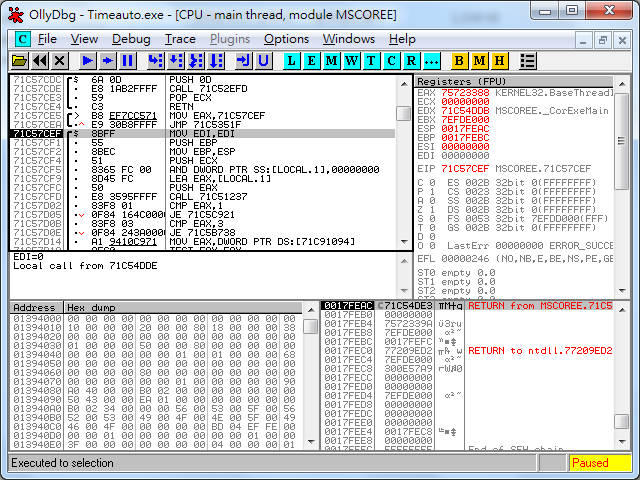This screenshot has height=480, width=640.
Task: Click stack pane scroll up arrow
Action: (x=622, y=310)
